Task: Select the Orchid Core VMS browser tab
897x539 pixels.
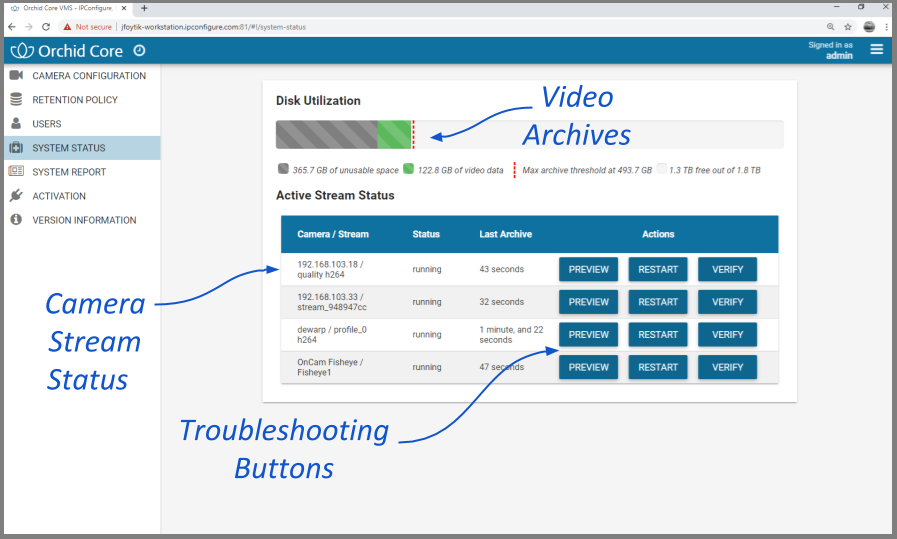Action: [68, 8]
